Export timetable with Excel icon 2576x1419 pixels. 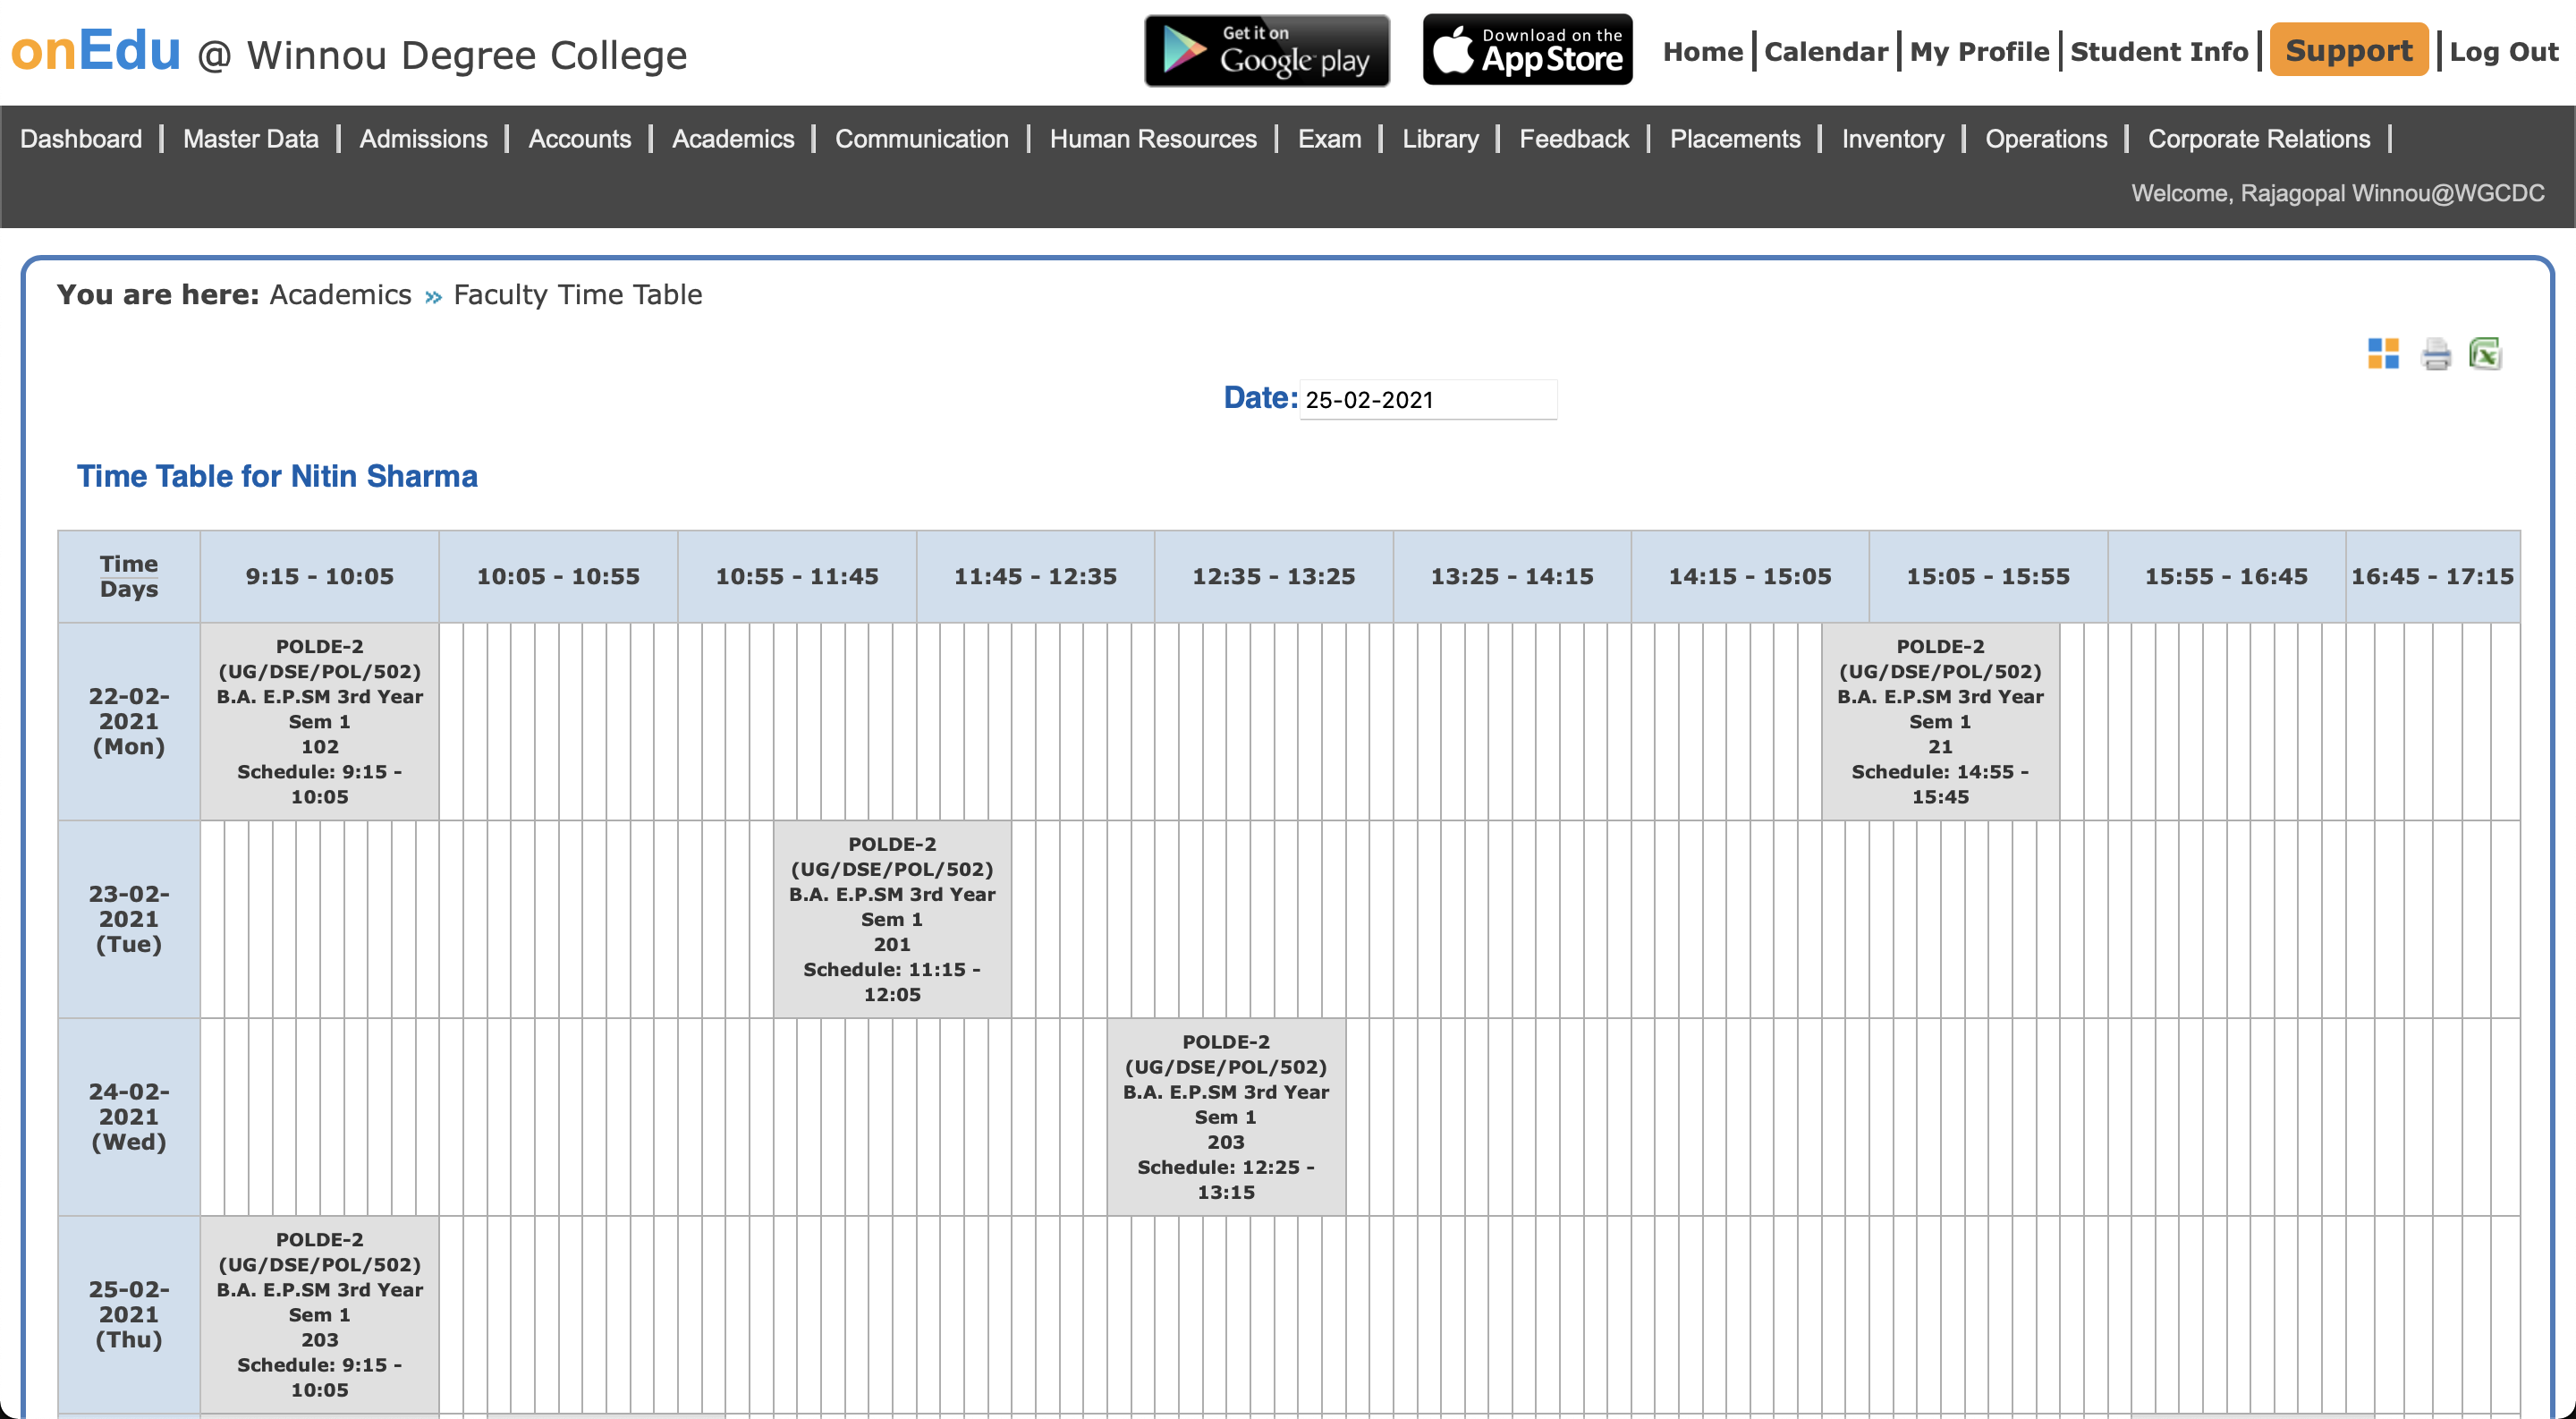pos(2485,354)
